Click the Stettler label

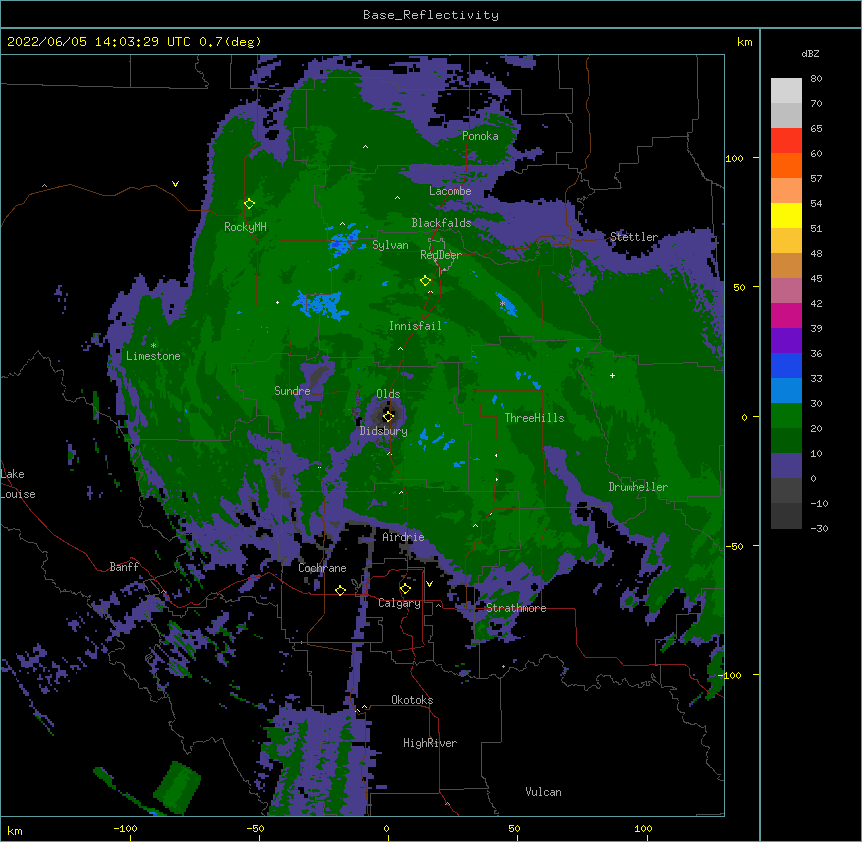[x=634, y=237]
